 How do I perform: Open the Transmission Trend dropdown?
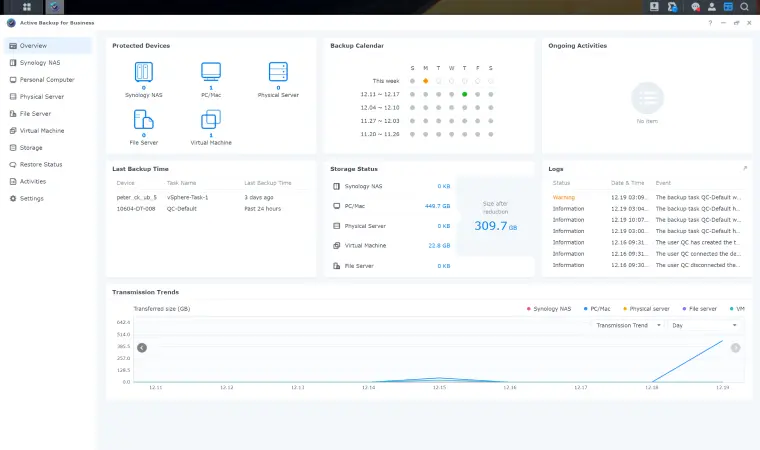[628, 325]
